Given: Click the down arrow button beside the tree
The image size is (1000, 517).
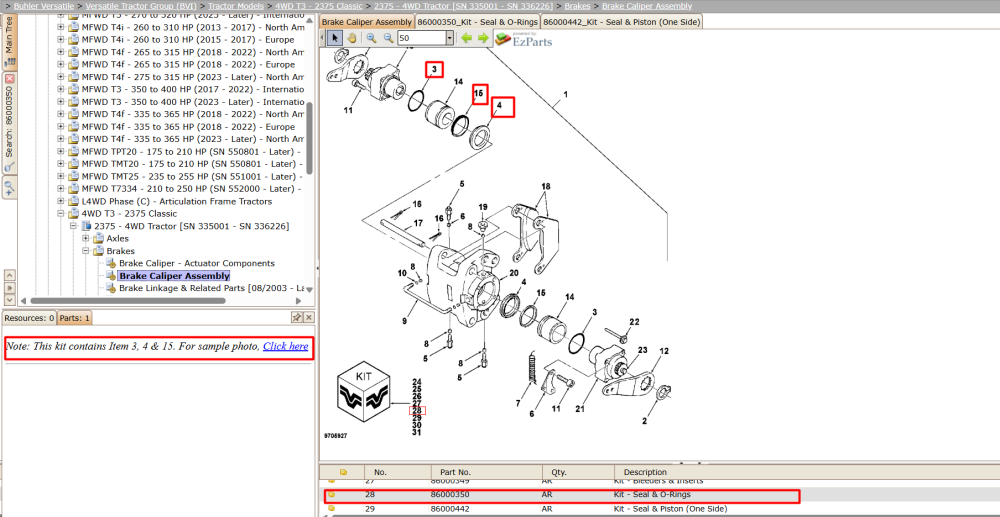Looking at the screenshot, I should [10, 300].
